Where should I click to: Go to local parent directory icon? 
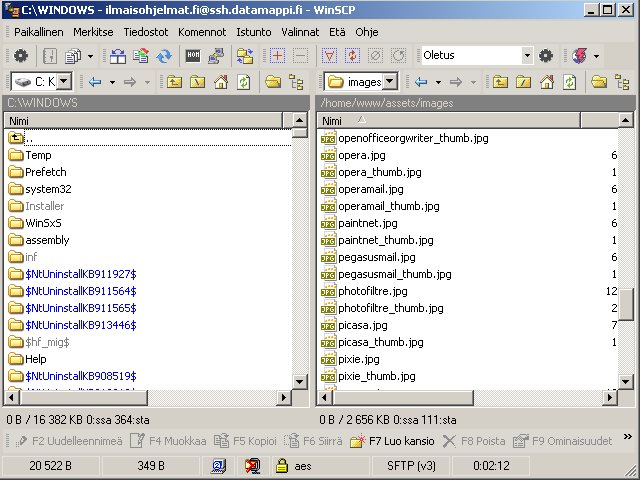pos(174,82)
